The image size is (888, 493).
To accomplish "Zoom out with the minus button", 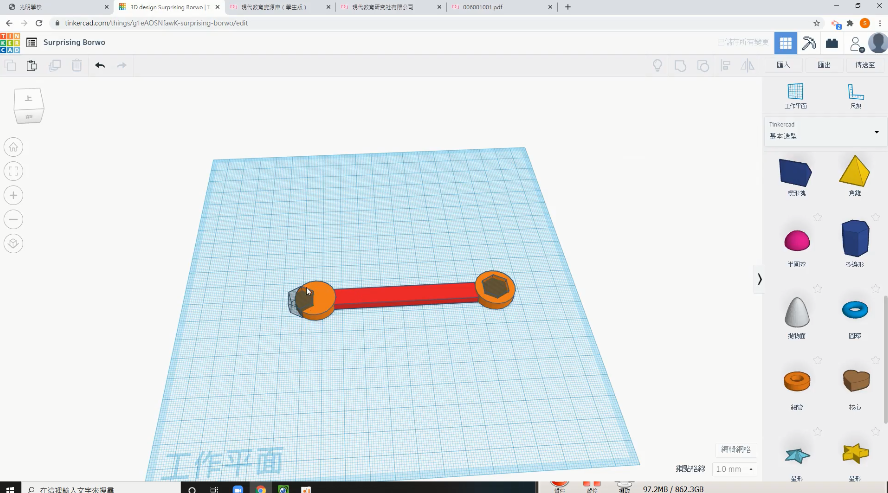I will tap(14, 220).
